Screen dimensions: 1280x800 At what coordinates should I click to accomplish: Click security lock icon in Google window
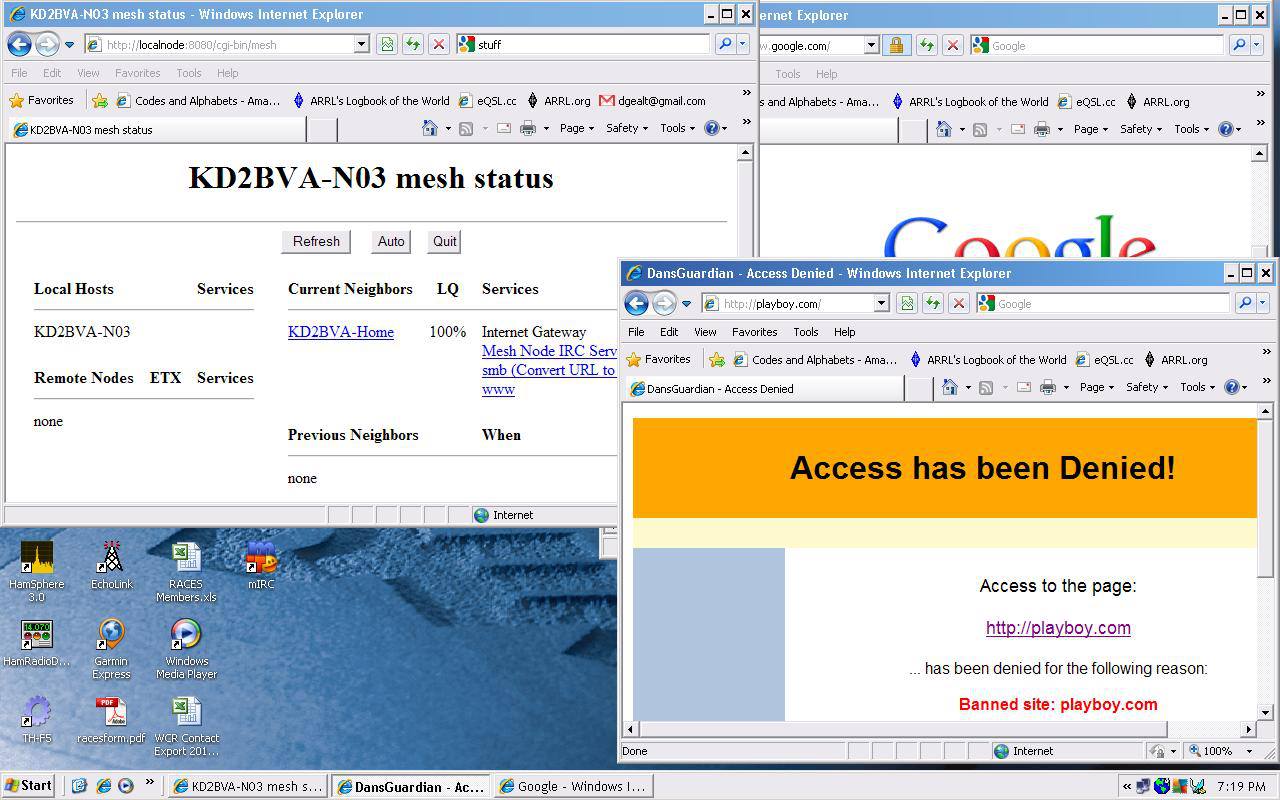click(x=896, y=45)
